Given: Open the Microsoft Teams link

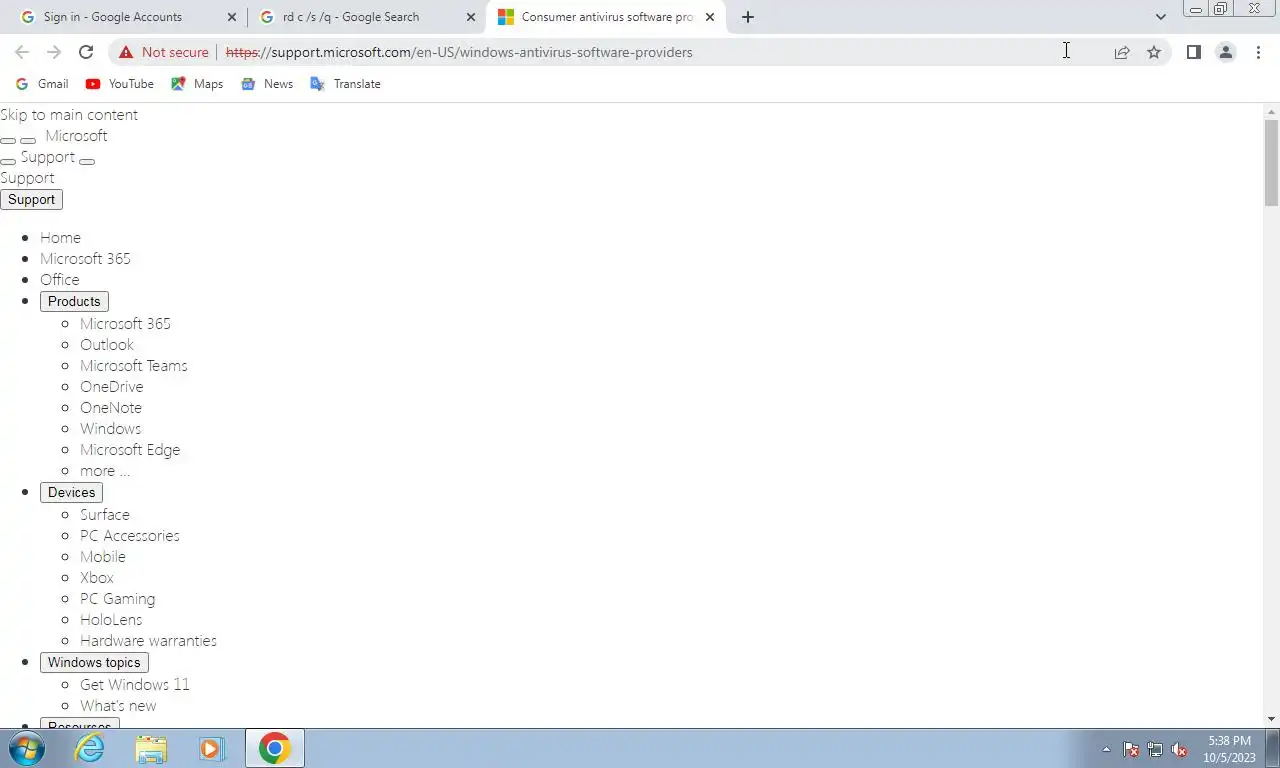Looking at the screenshot, I should pyautogui.click(x=134, y=366).
